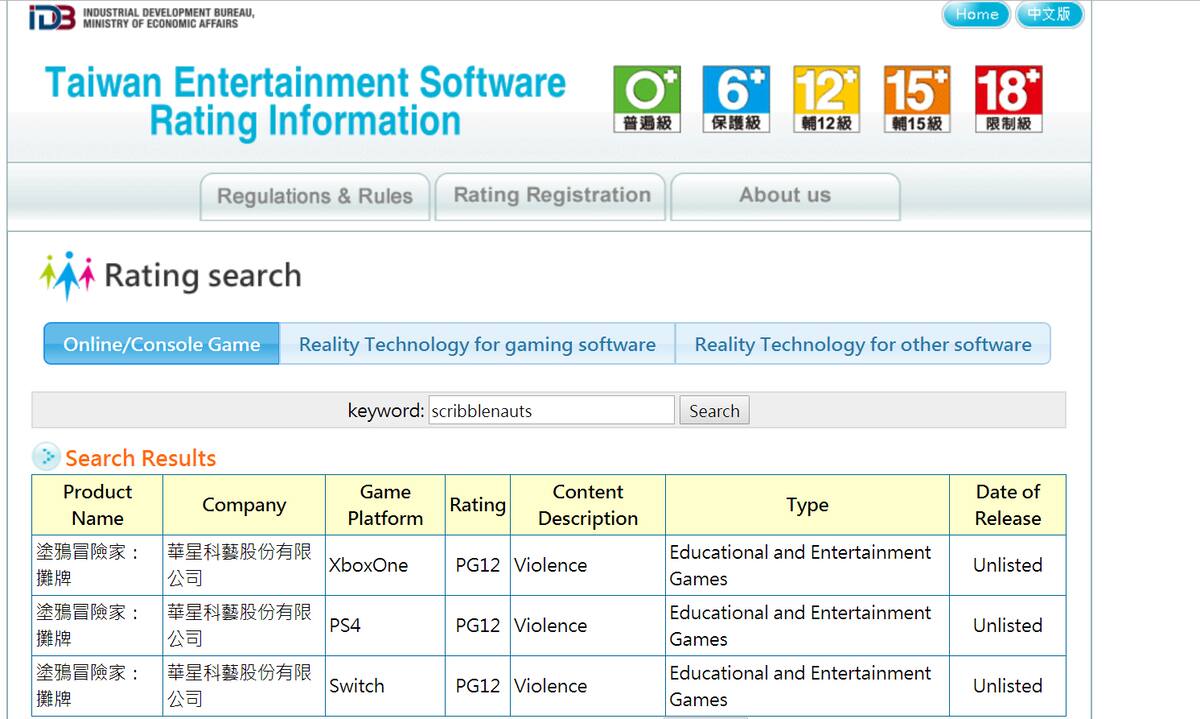Go to the Home page
Screen dimensions: 1200x719
pyautogui.click(x=976, y=15)
